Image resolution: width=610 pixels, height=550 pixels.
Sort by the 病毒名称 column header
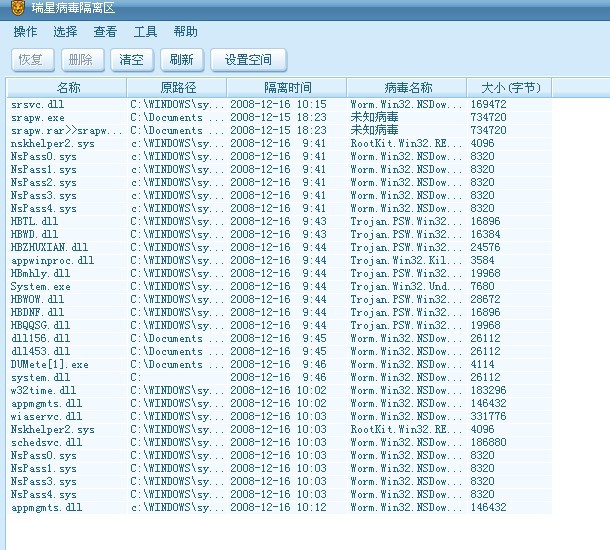click(x=407, y=88)
